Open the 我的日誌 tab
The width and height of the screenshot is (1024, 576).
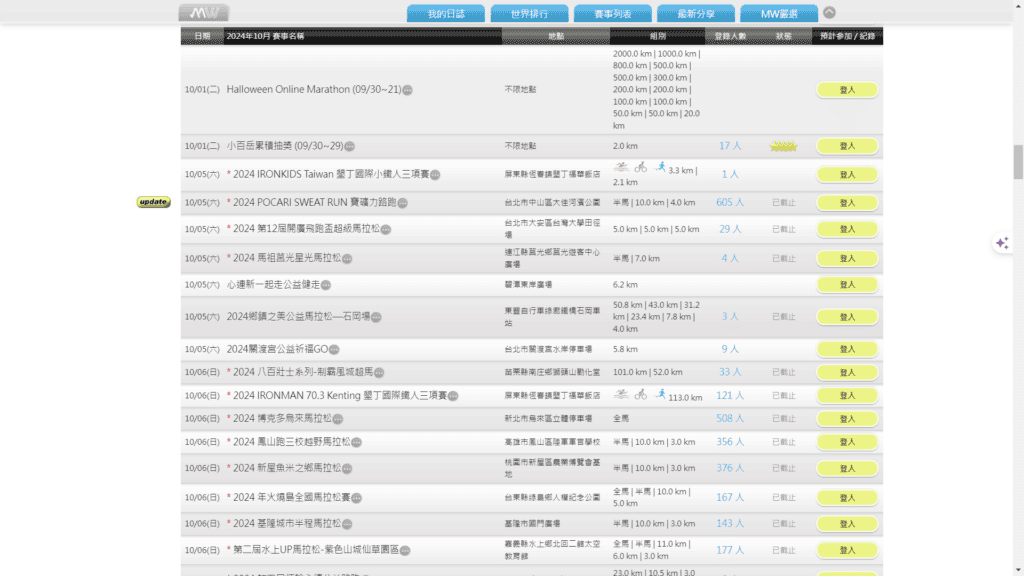(446, 14)
